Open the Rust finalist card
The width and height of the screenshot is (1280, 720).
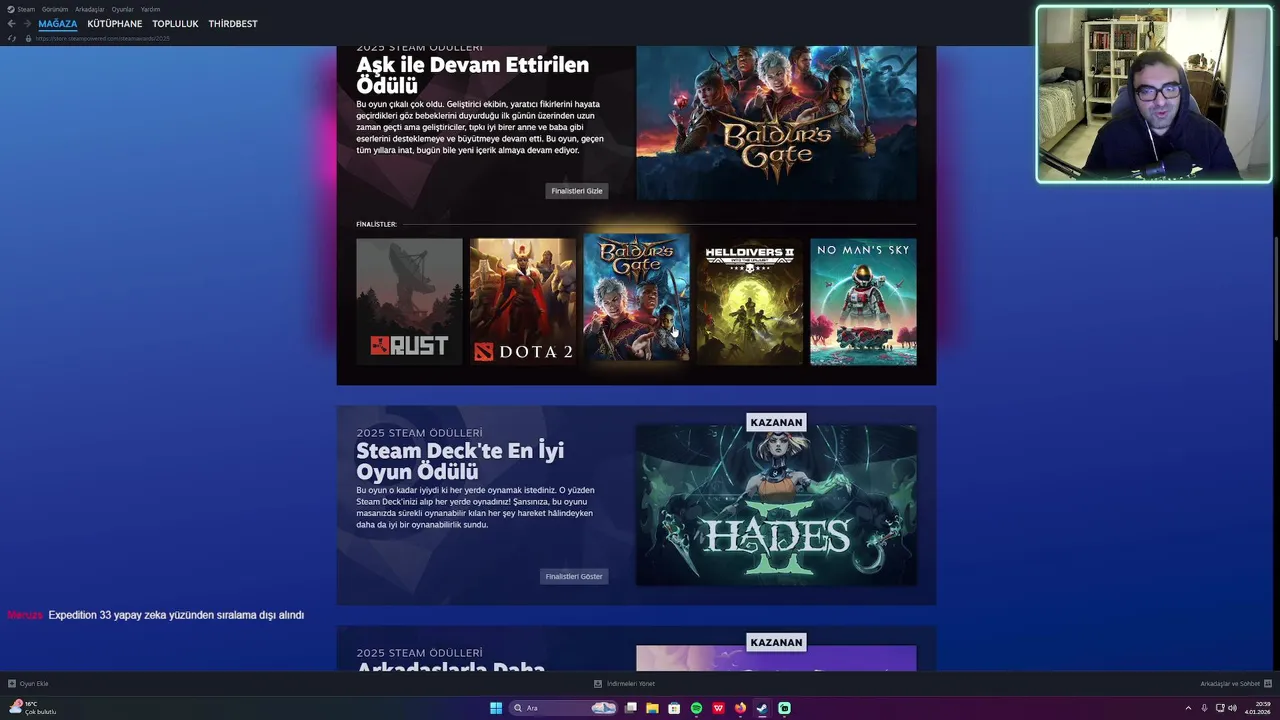coord(410,301)
